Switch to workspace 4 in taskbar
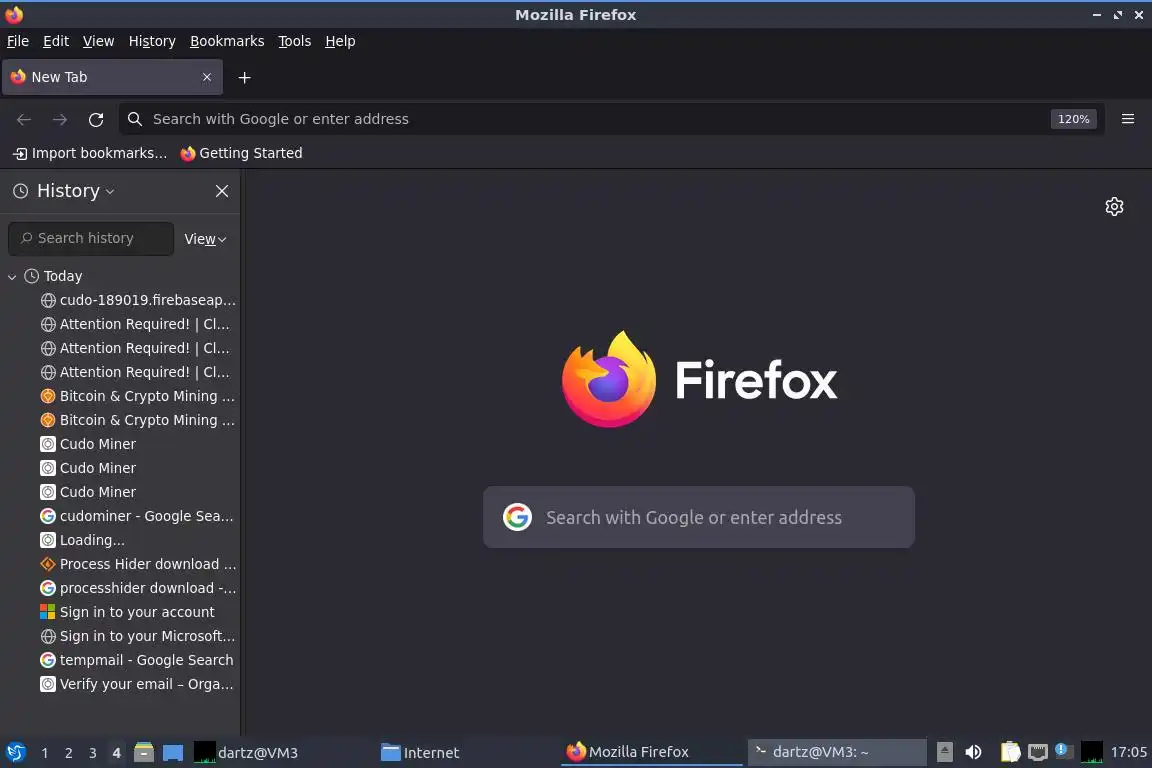Image resolution: width=1152 pixels, height=768 pixels. [116, 753]
